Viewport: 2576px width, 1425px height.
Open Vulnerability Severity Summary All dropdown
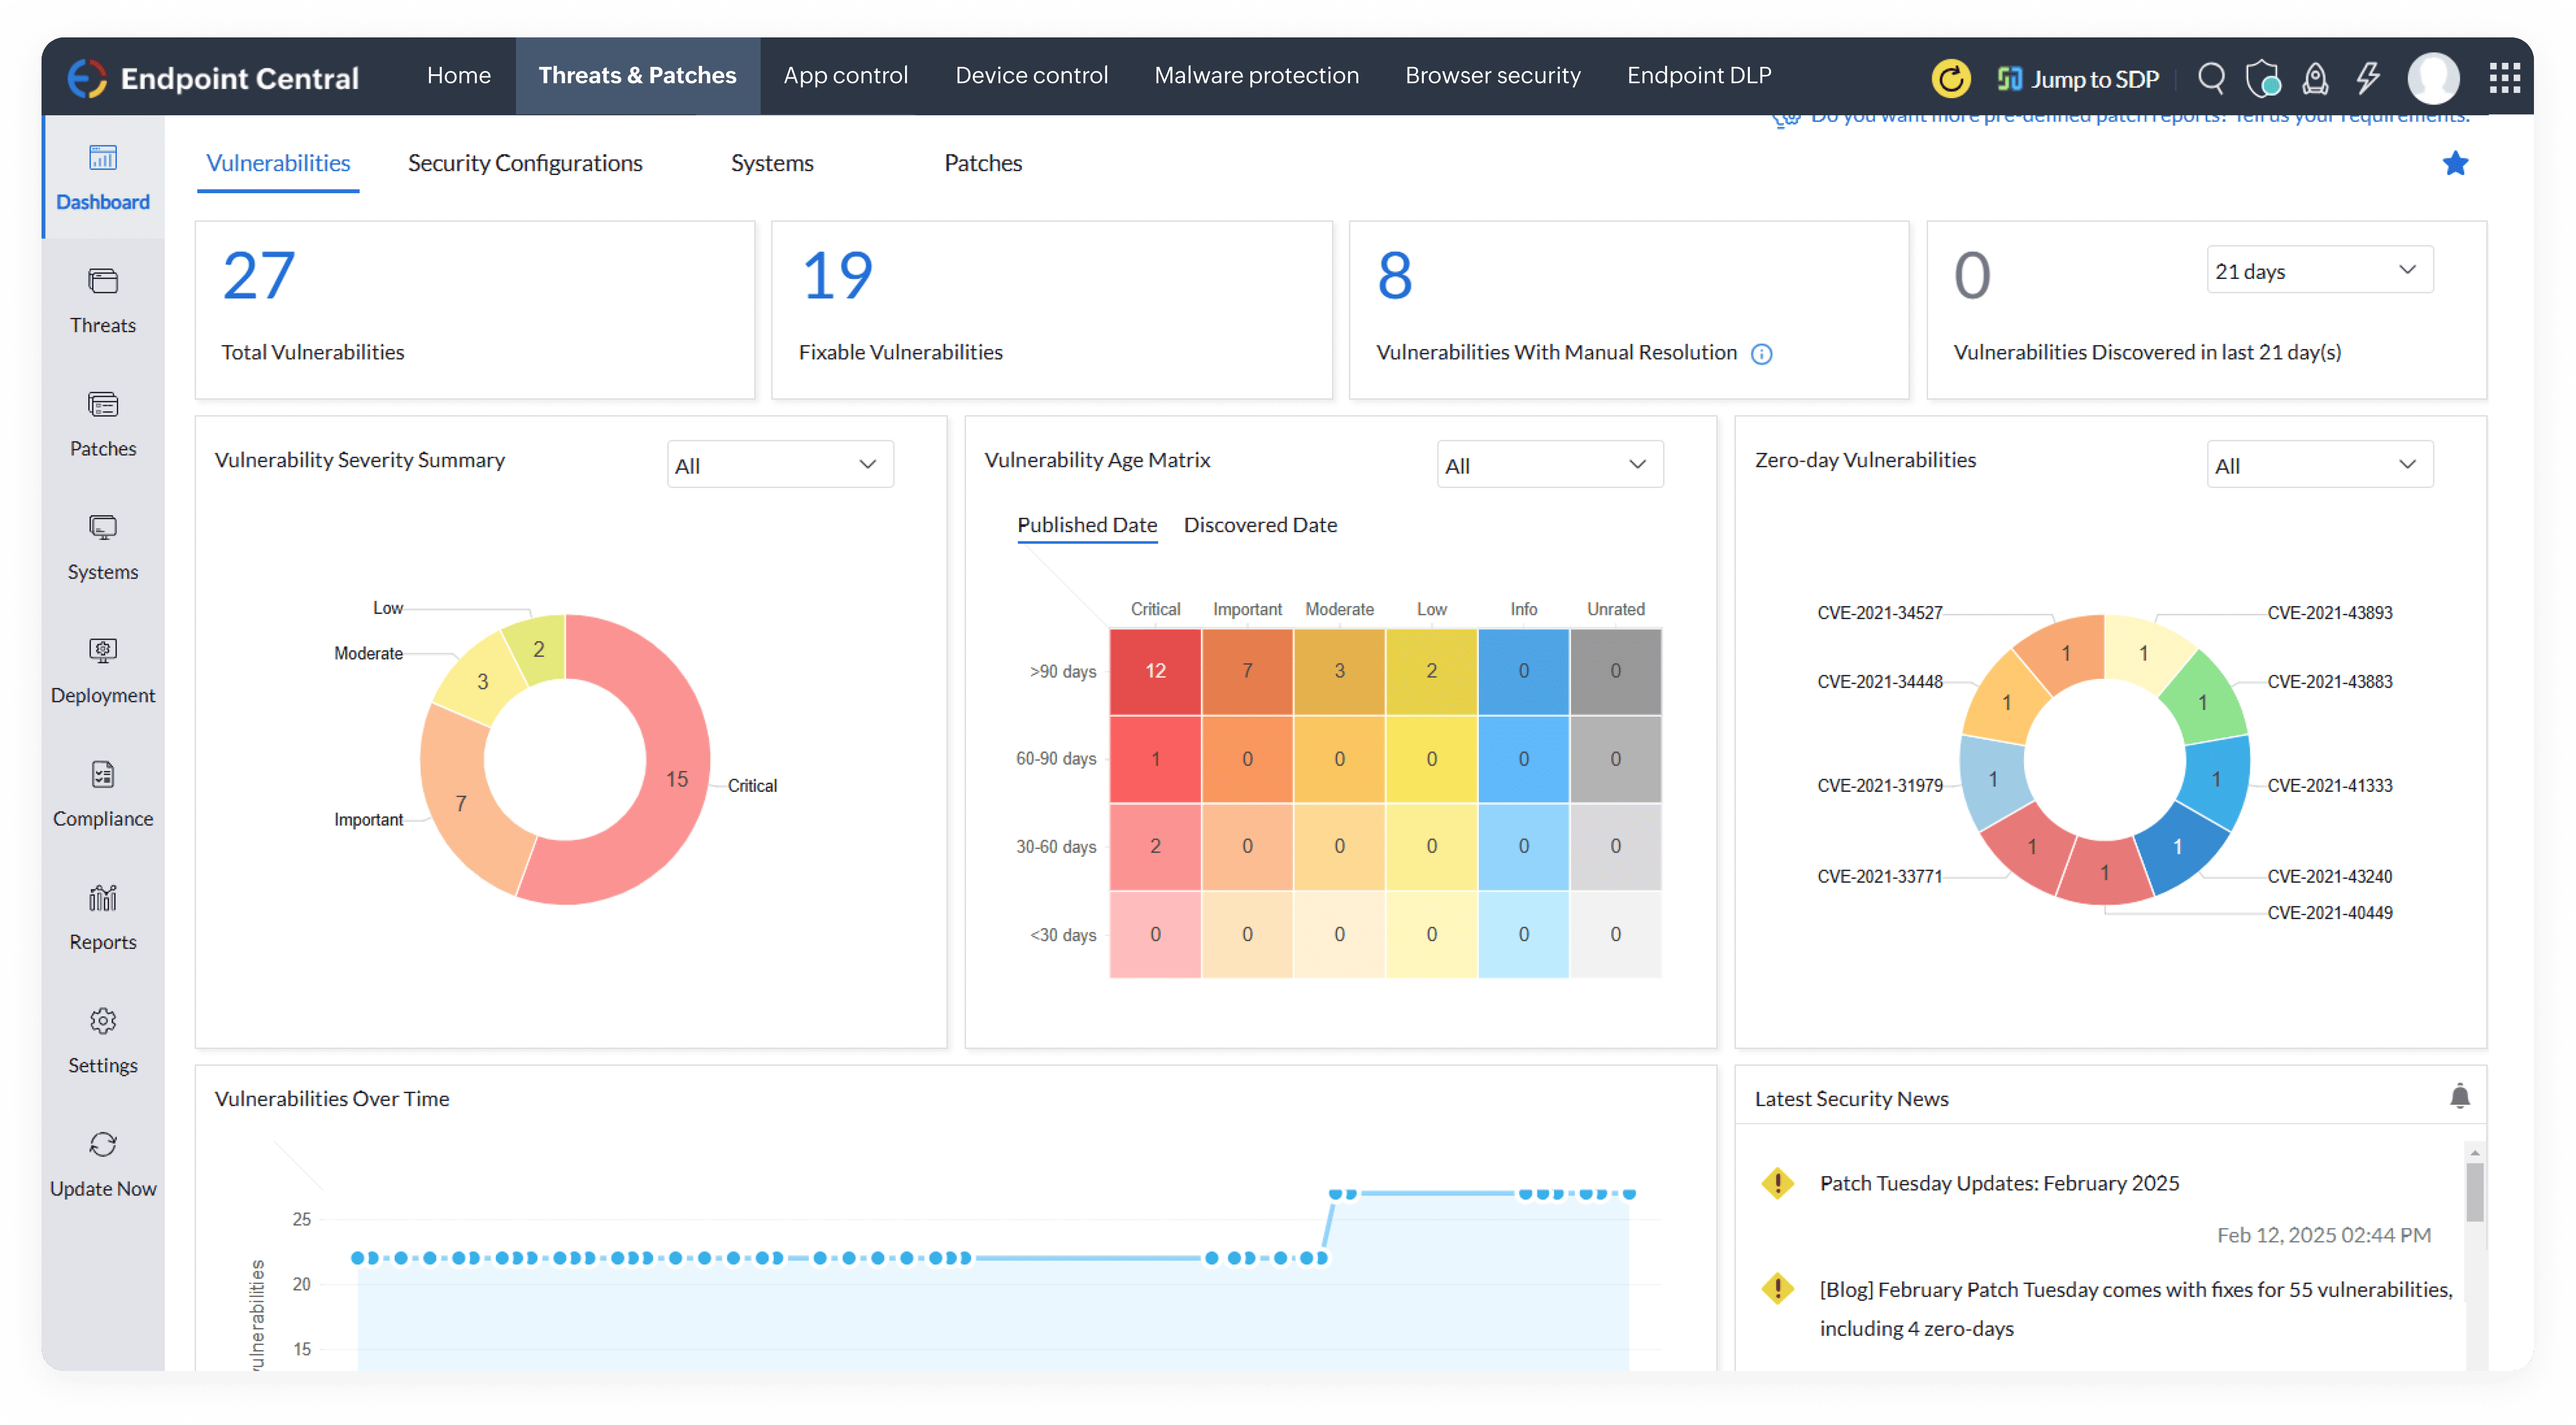coord(779,465)
